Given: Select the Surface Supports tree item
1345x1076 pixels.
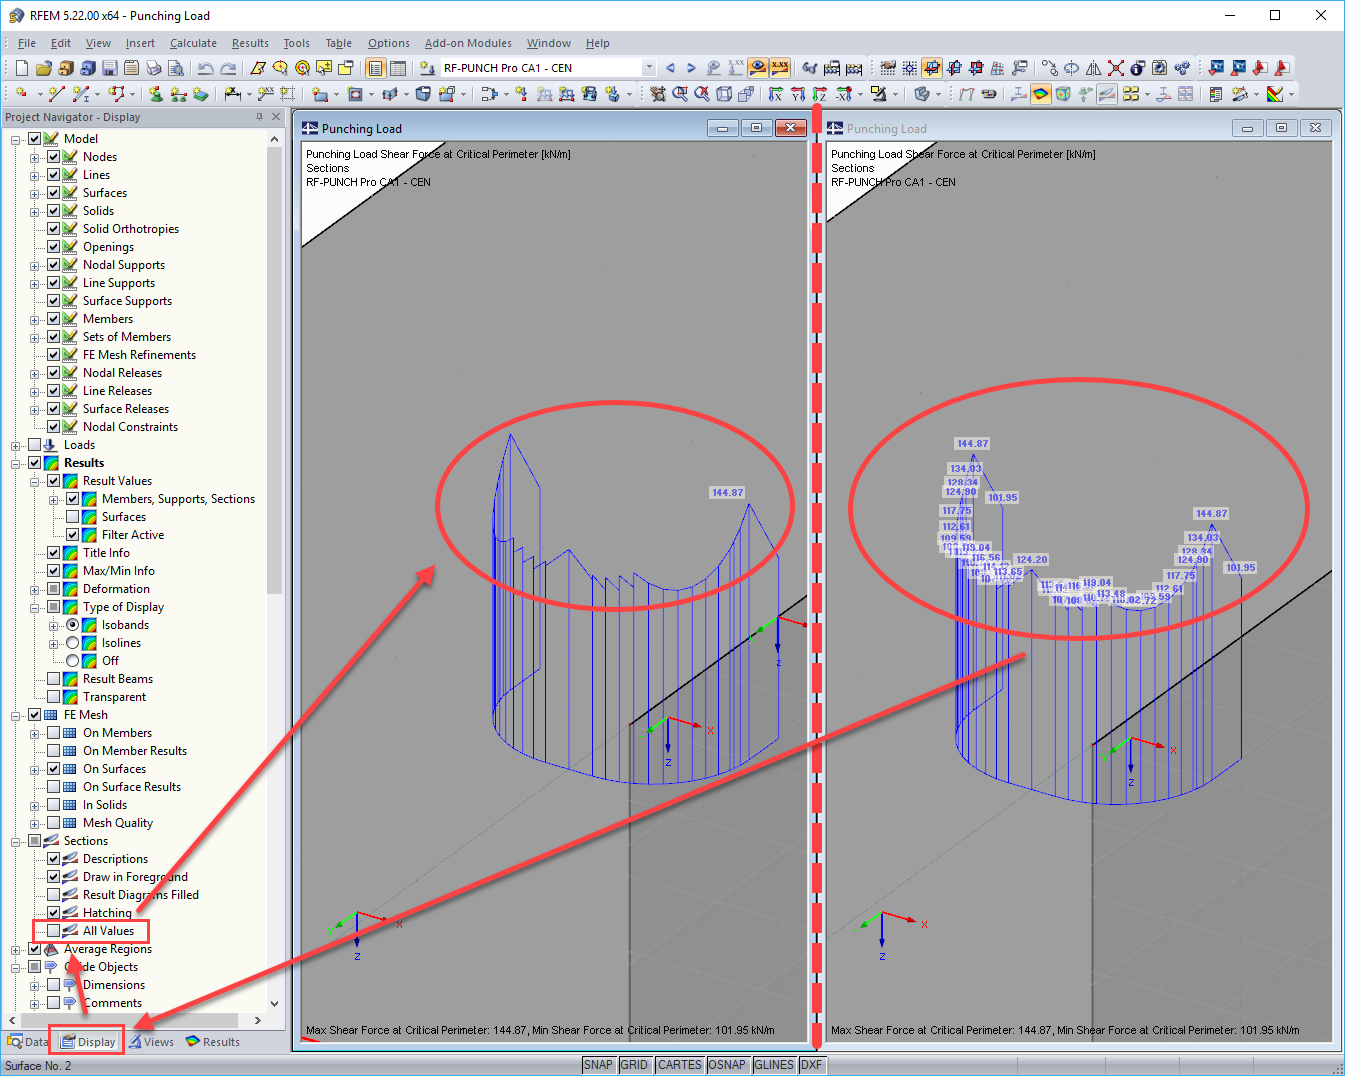Looking at the screenshot, I should pos(127,301).
